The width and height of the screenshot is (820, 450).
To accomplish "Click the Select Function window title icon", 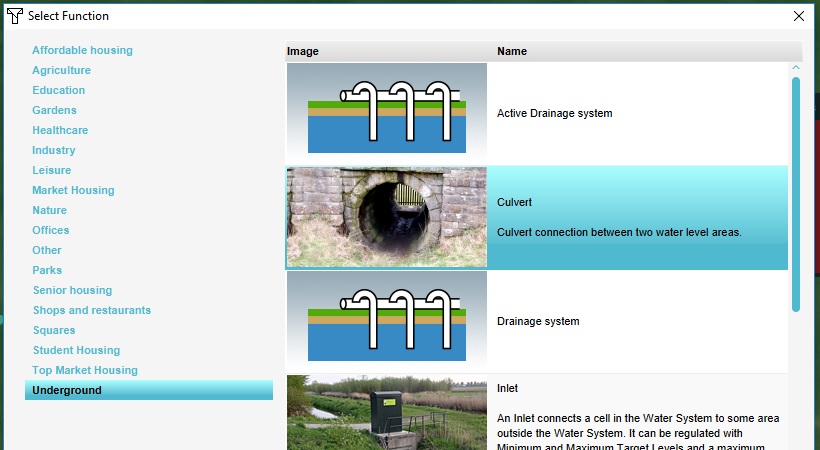I will point(15,16).
